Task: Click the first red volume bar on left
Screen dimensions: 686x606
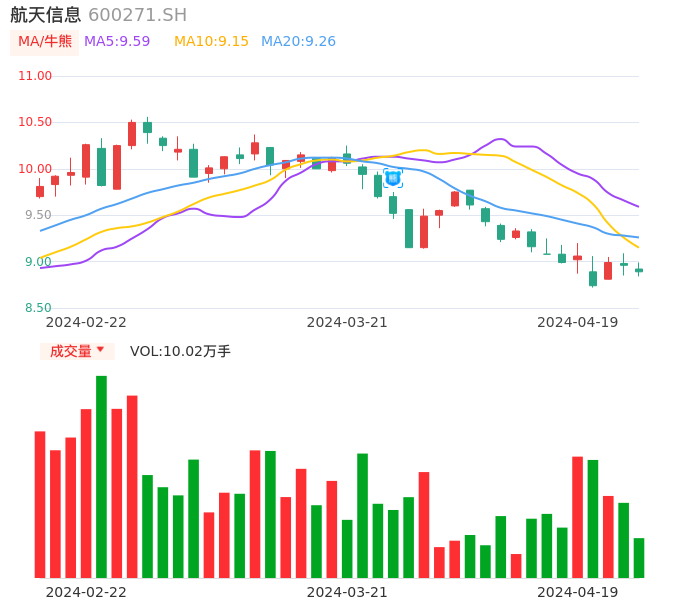Action: [x=40, y=504]
